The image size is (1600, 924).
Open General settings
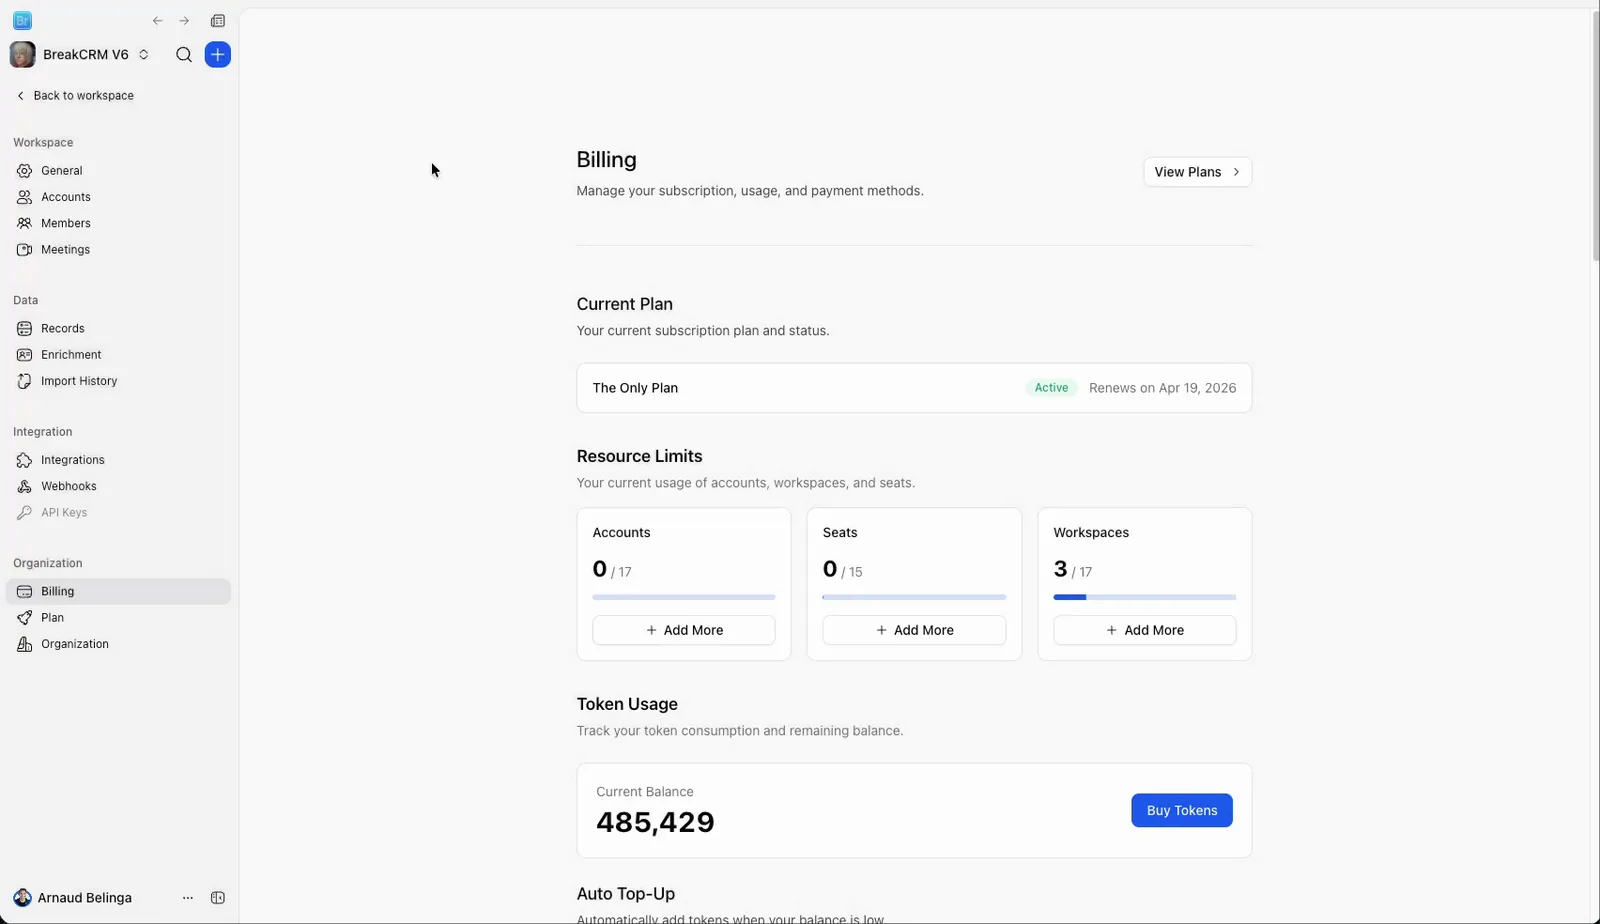tap(118, 171)
